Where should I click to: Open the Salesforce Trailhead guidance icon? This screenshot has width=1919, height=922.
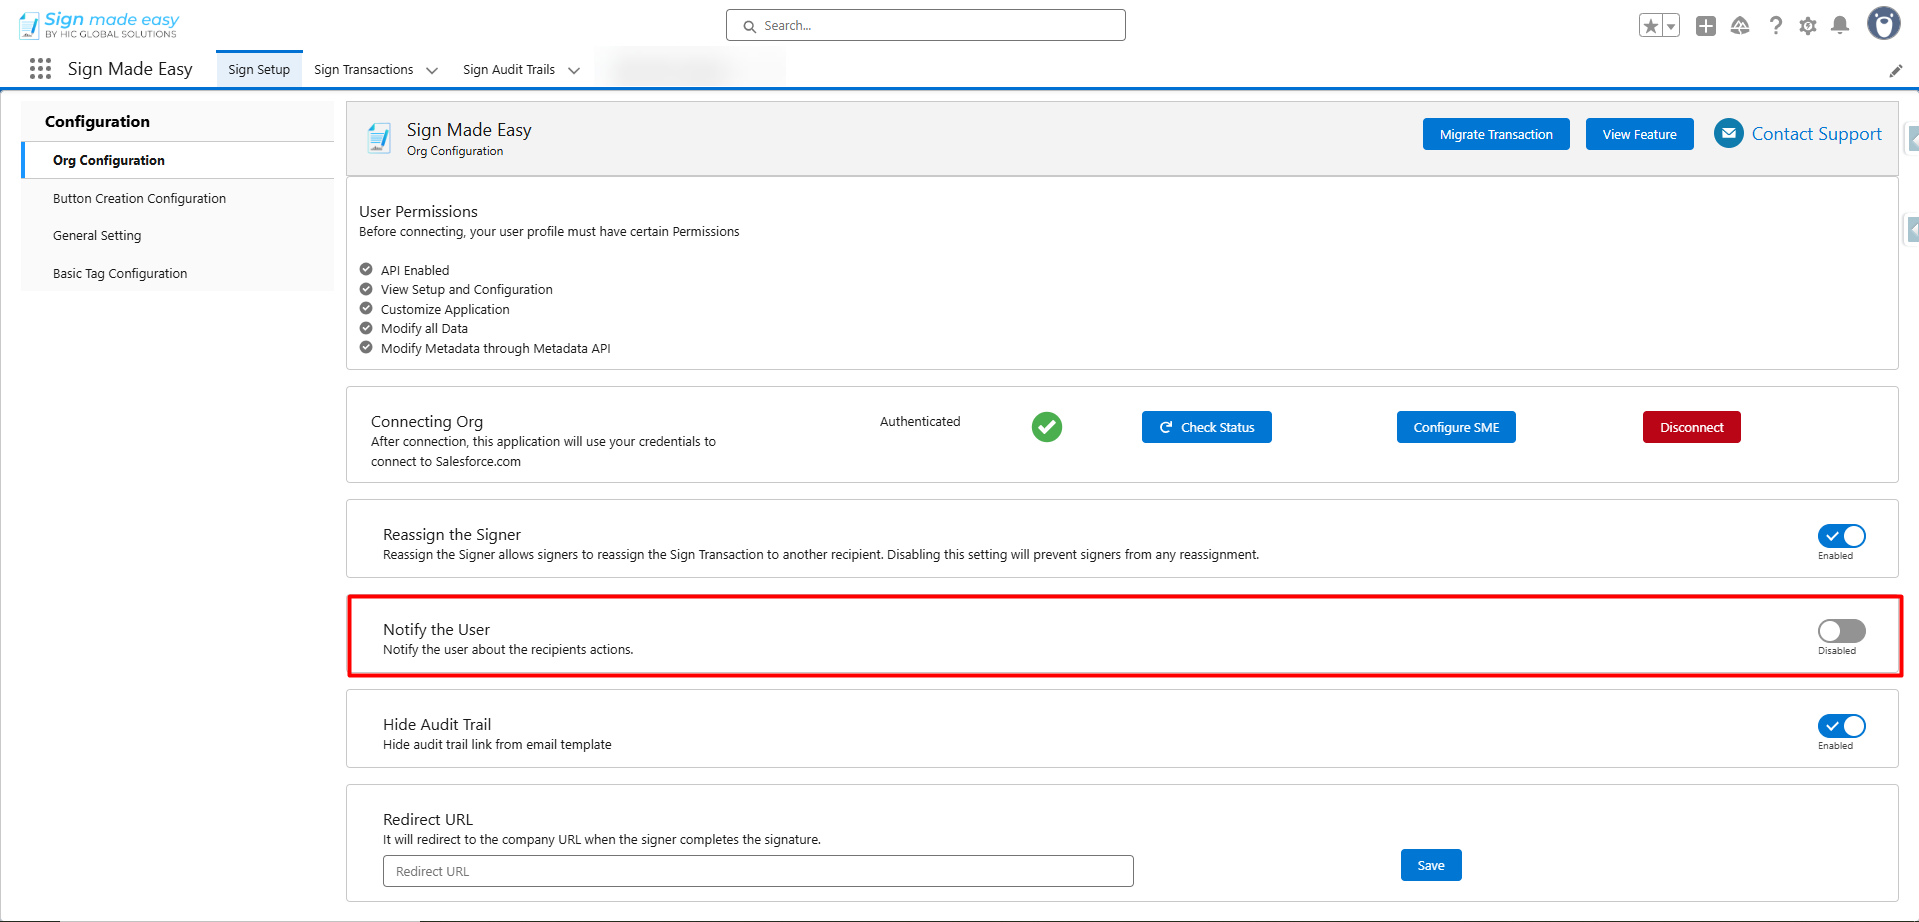[1740, 26]
